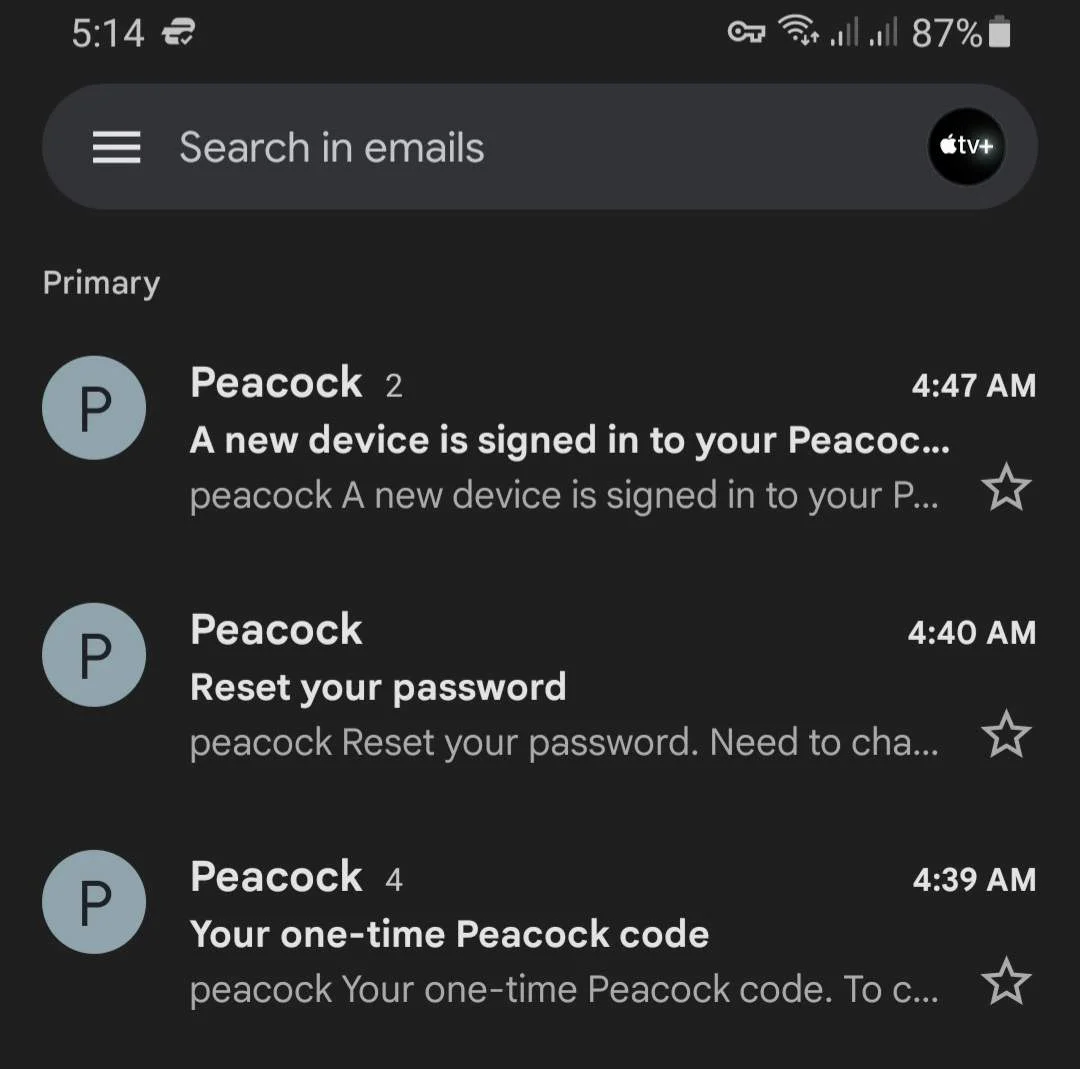Select the first Peacock sender avatar
This screenshot has width=1080, height=1069.
94,408
